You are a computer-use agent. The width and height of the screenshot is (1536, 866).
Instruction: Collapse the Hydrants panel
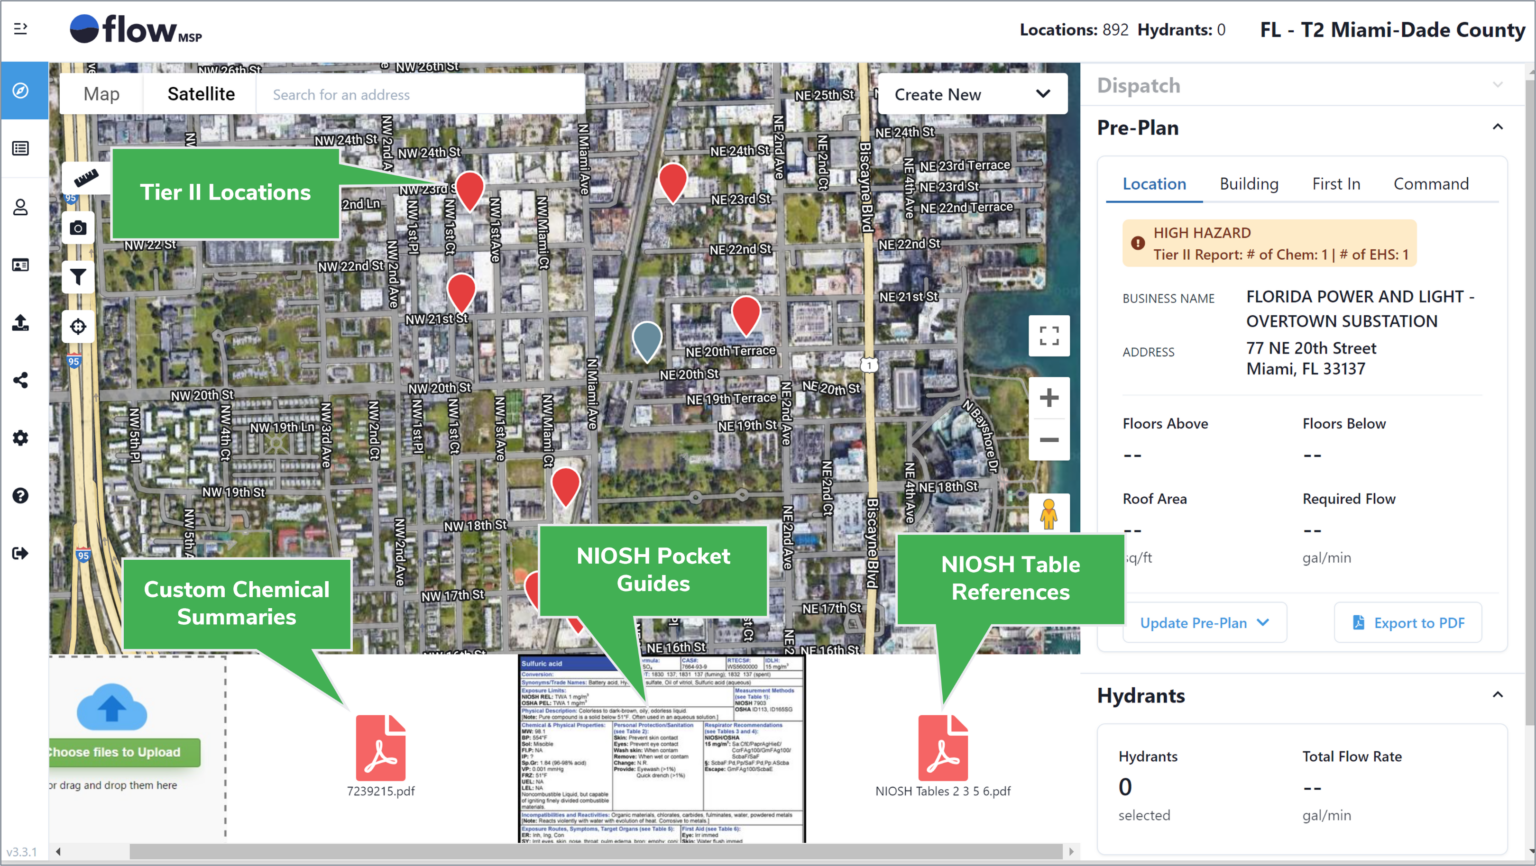[x=1497, y=694]
